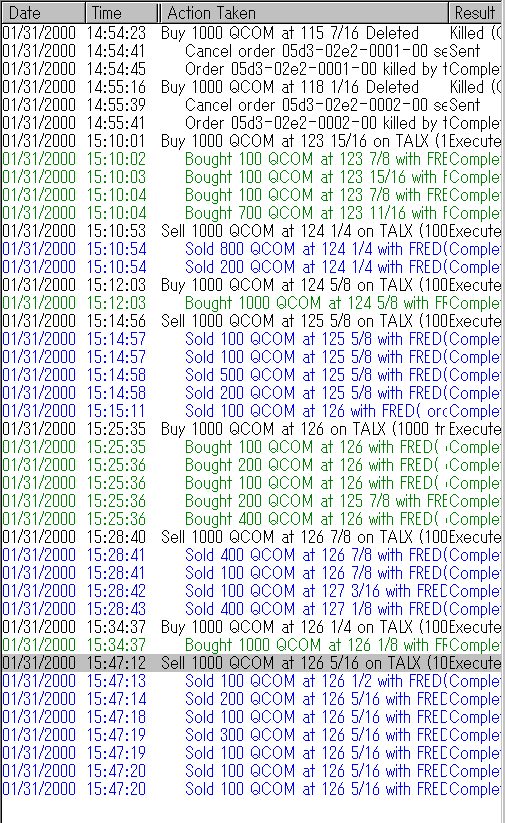The image size is (505, 823).
Task: Select Buy 1000 QCOM at 124 5/8 on TALX row
Action: 252,285
